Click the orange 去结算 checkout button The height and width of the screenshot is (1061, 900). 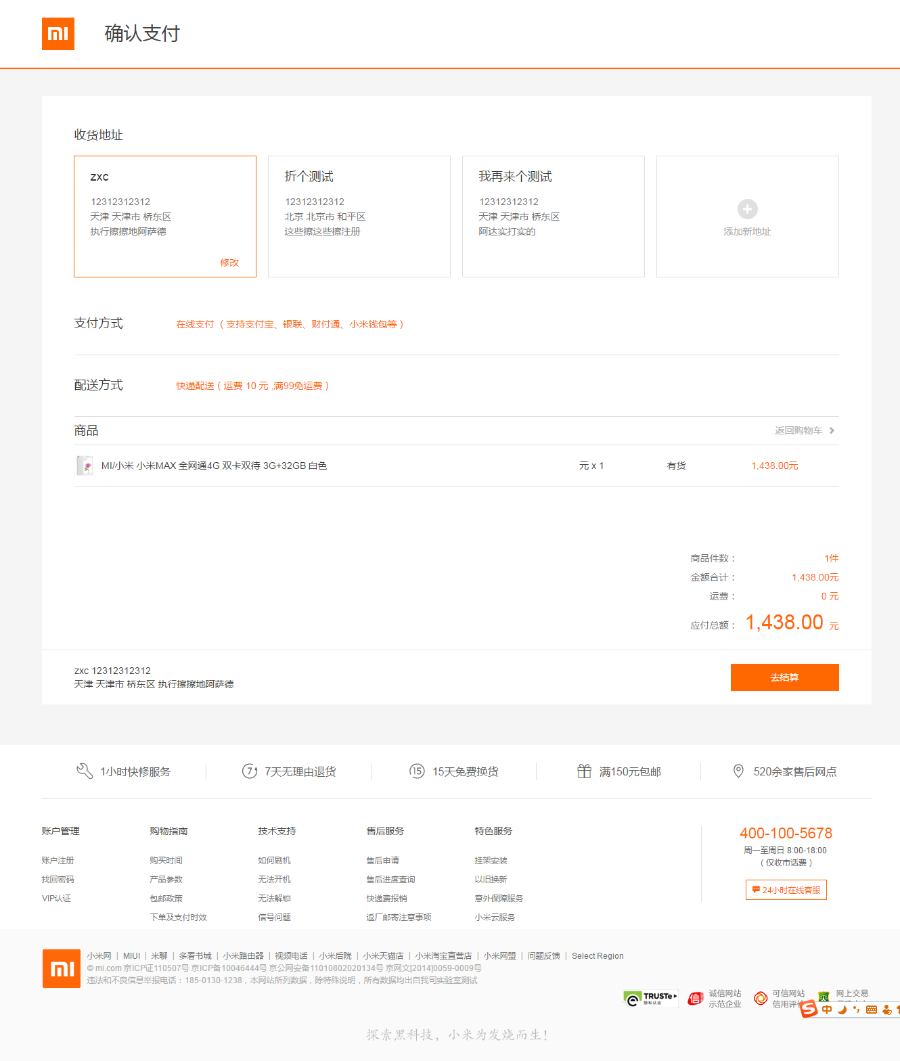pyautogui.click(x=785, y=677)
